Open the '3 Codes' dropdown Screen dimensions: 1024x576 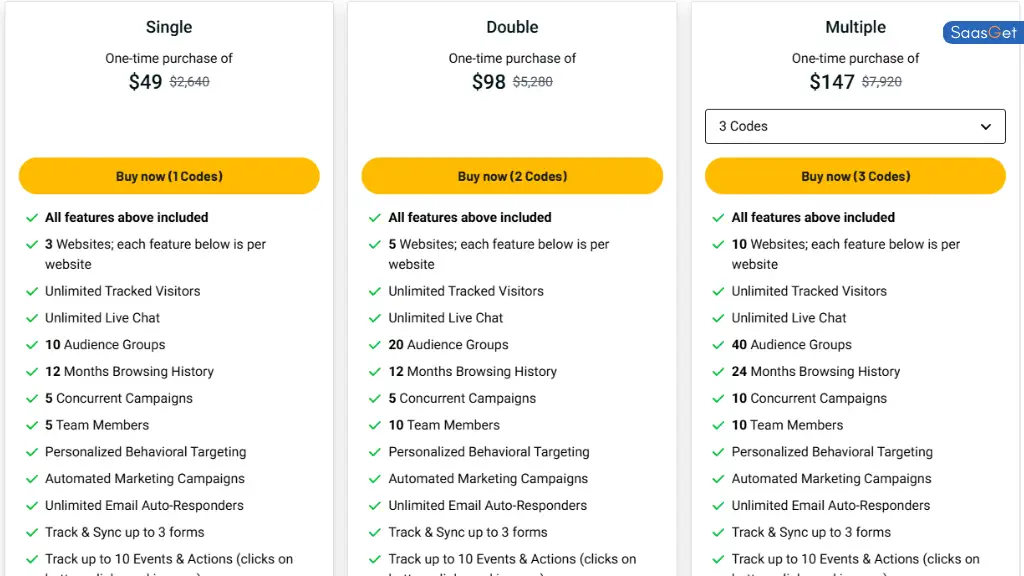click(x=855, y=126)
